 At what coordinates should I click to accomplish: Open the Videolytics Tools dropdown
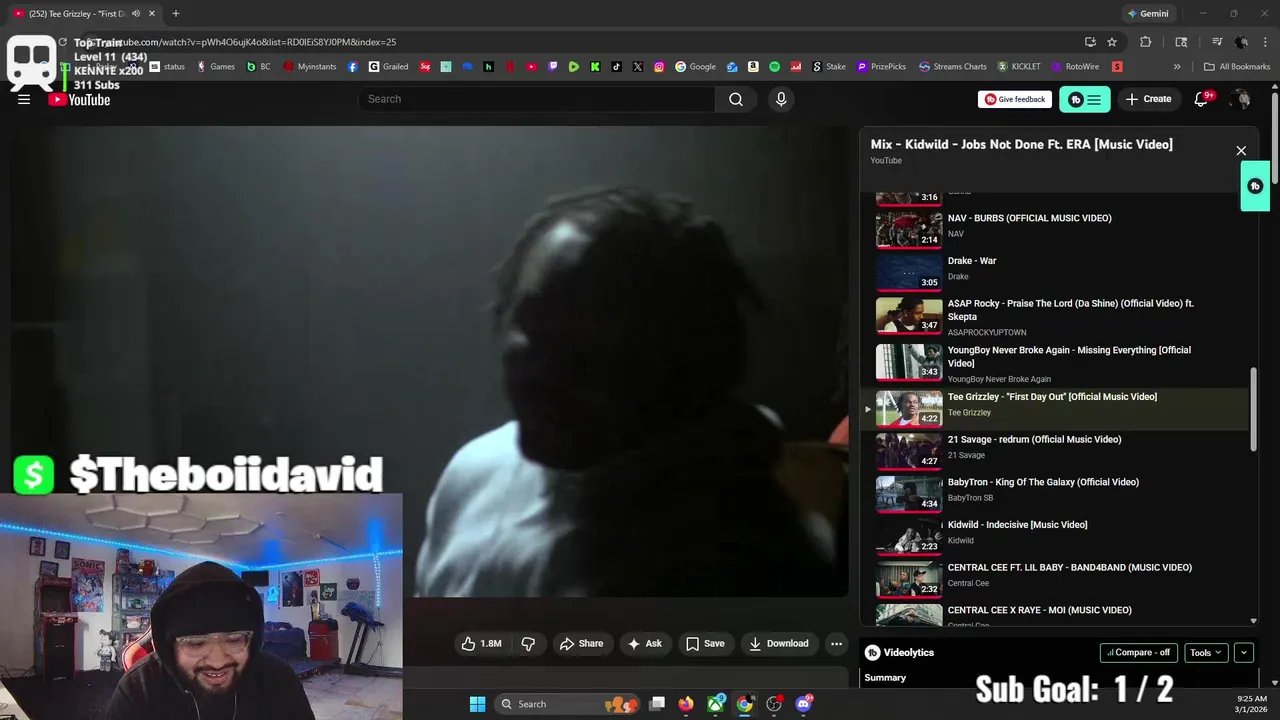coord(1207,652)
